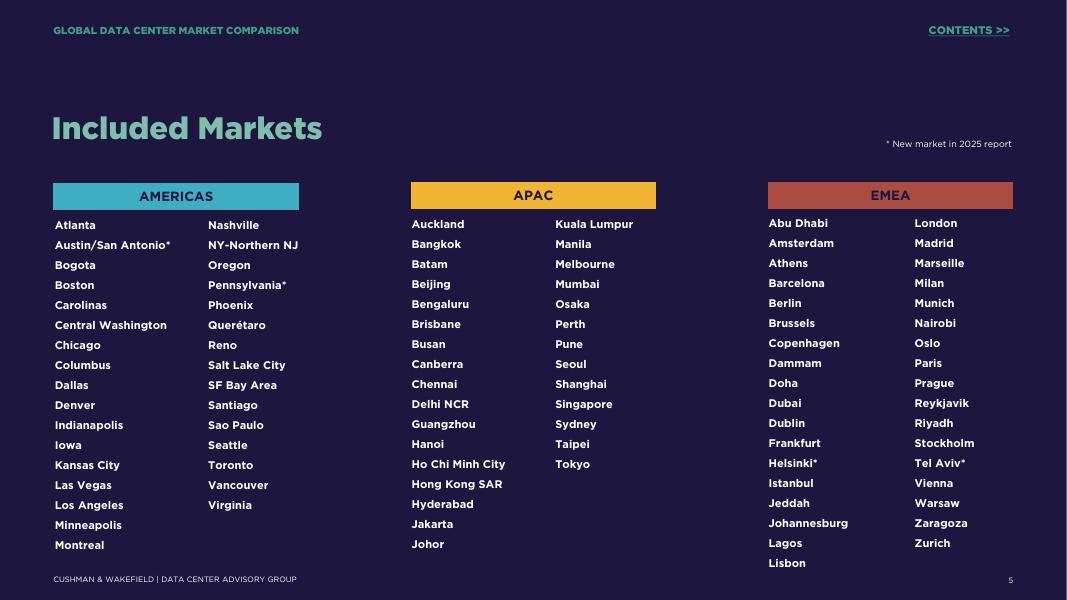This screenshot has width=1067, height=600.
Task: Click the Cushman & Wakefield footer text
Action: (x=175, y=579)
